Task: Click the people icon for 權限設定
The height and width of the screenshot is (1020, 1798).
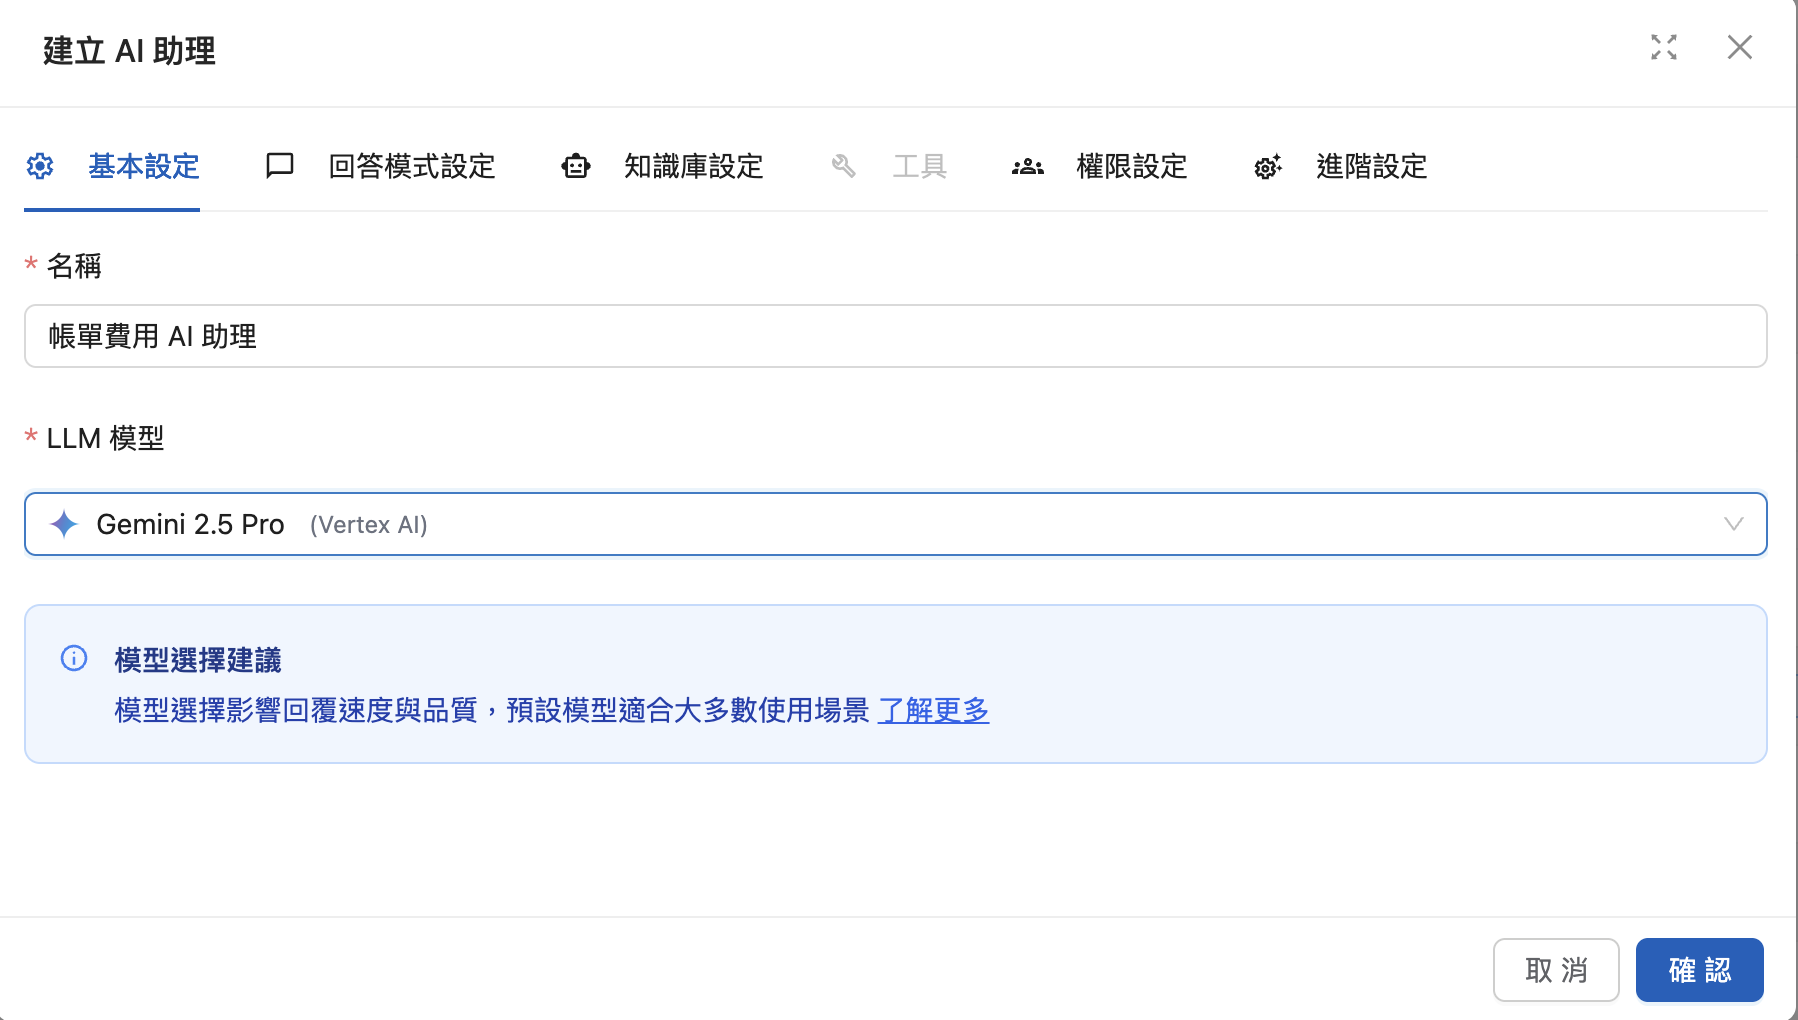Action: click(x=1028, y=166)
